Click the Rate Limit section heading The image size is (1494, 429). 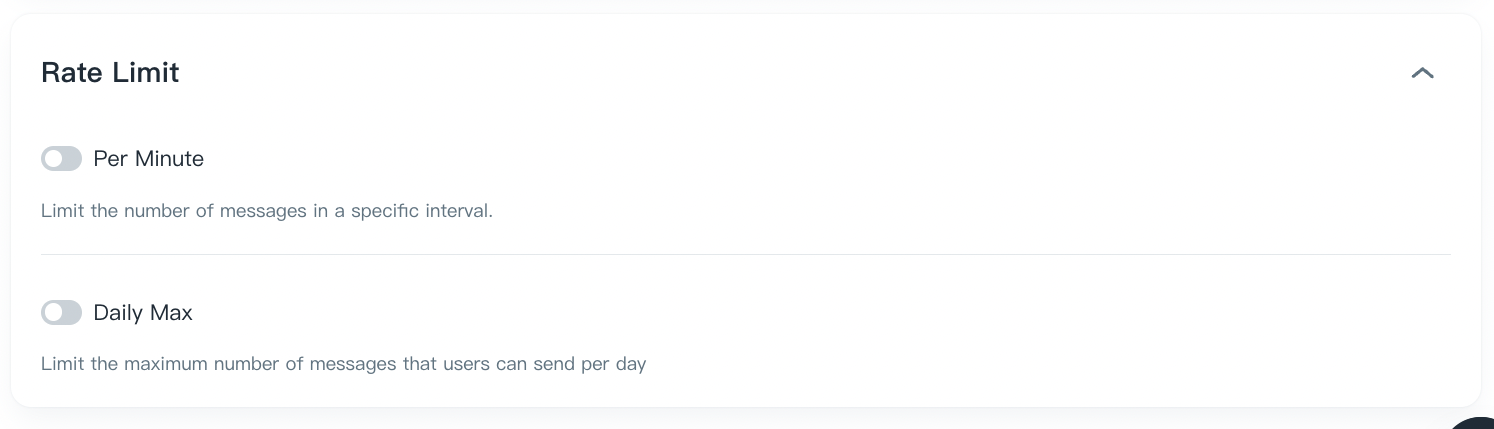click(110, 73)
